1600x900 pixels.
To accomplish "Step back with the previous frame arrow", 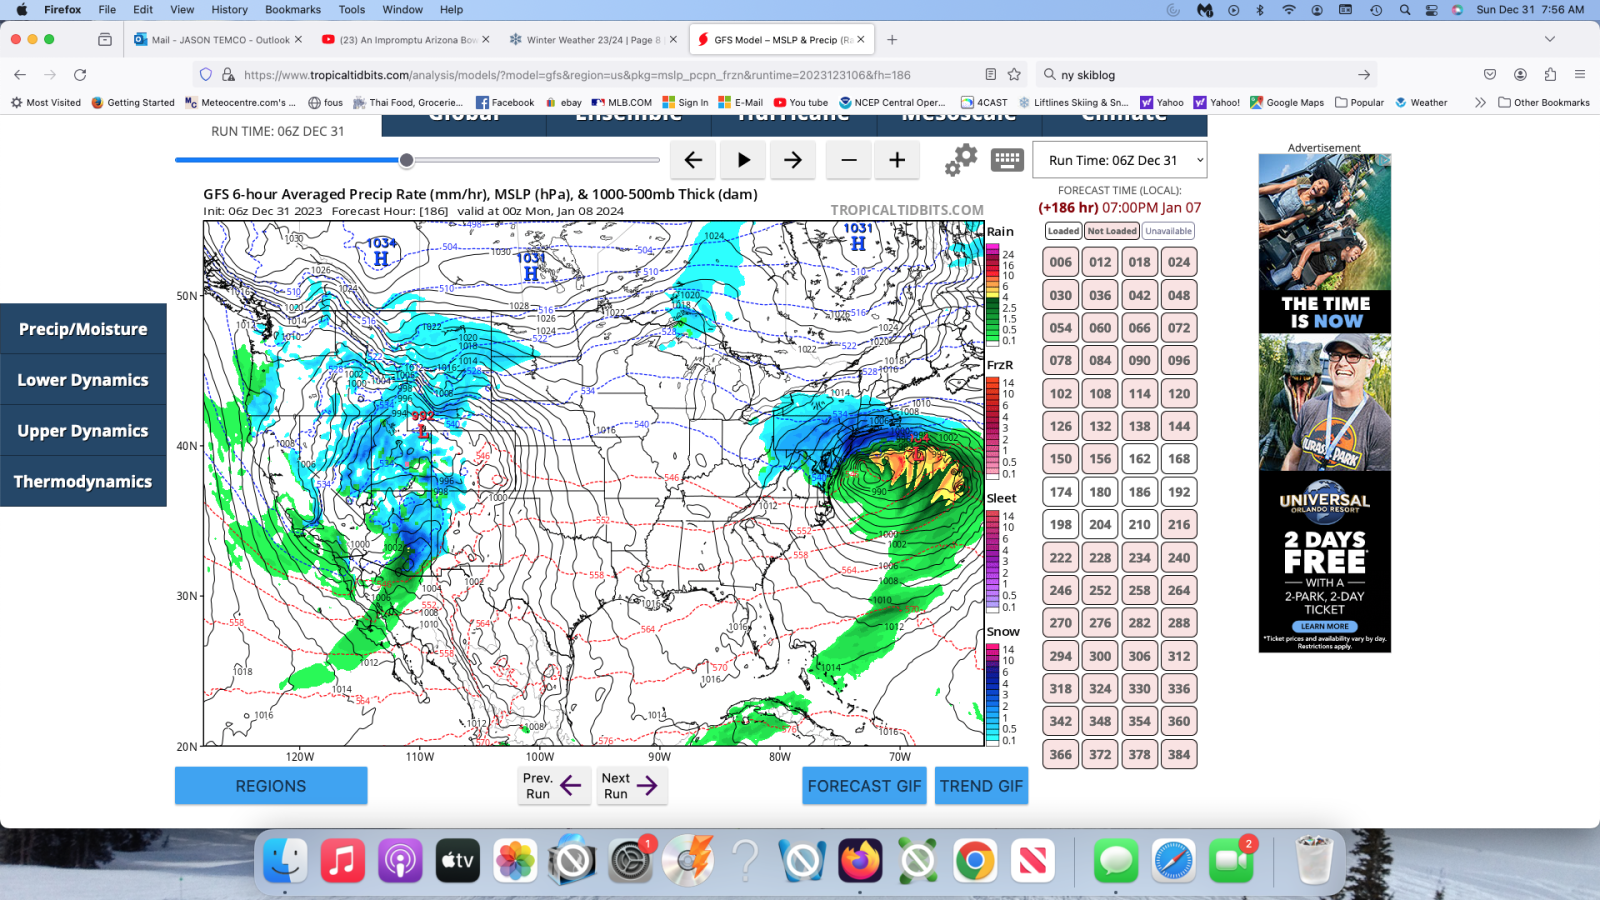I will (x=693, y=160).
